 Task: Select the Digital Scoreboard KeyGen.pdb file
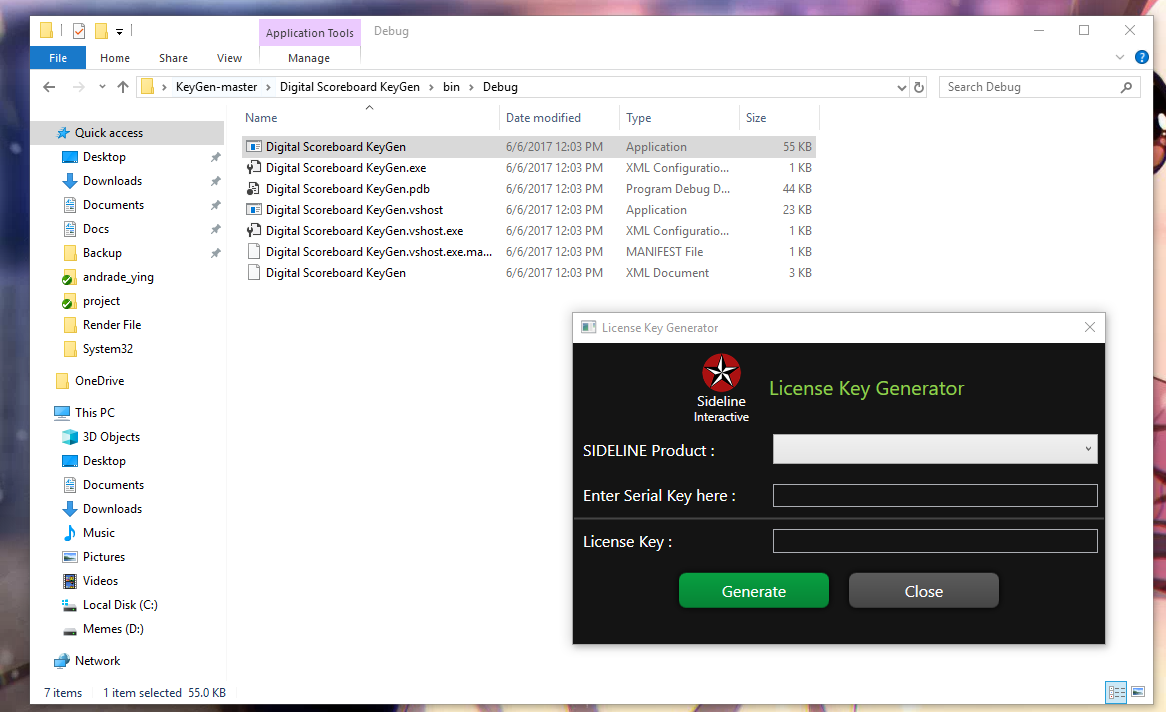click(x=529, y=189)
